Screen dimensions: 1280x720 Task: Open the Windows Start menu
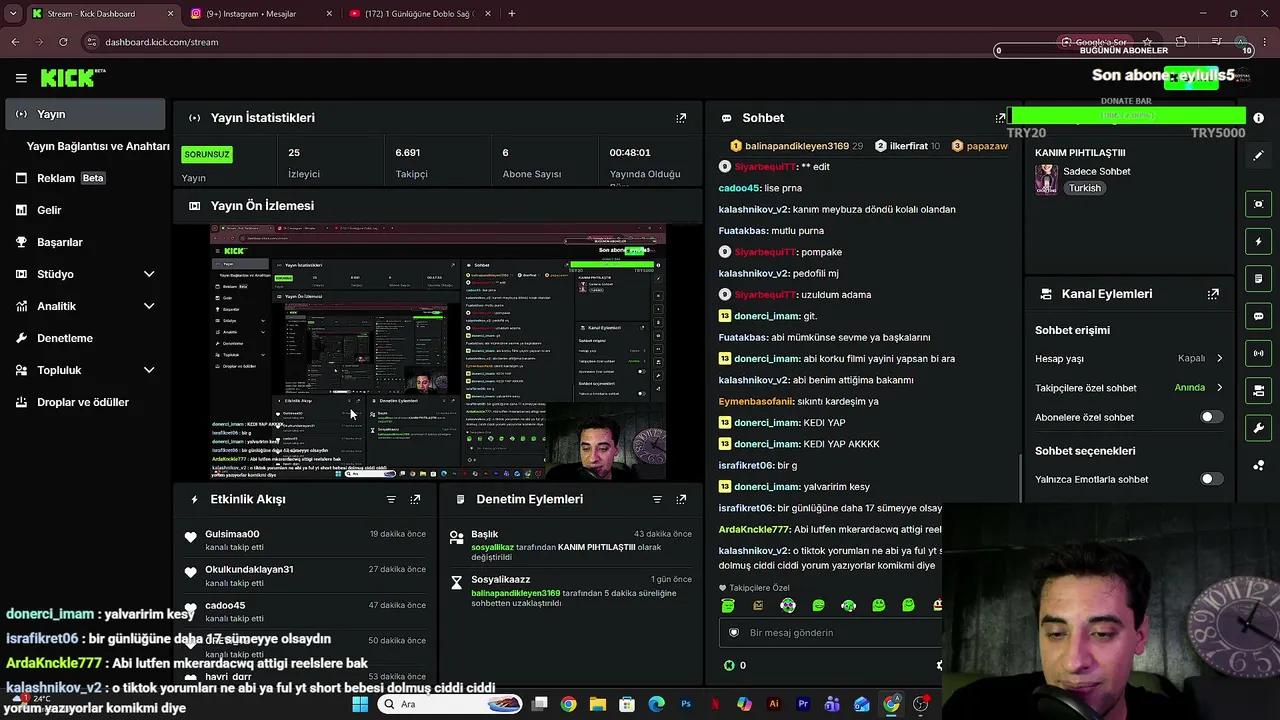[x=360, y=704]
